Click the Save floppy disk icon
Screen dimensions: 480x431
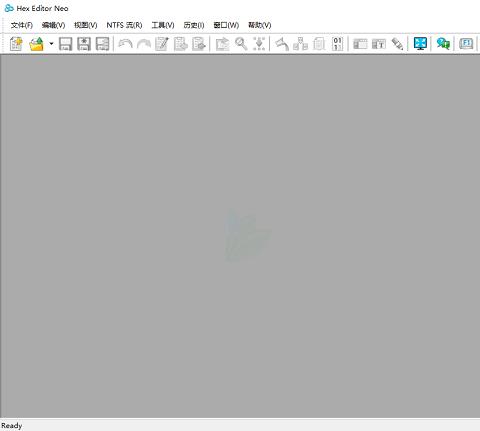pyautogui.click(x=65, y=44)
